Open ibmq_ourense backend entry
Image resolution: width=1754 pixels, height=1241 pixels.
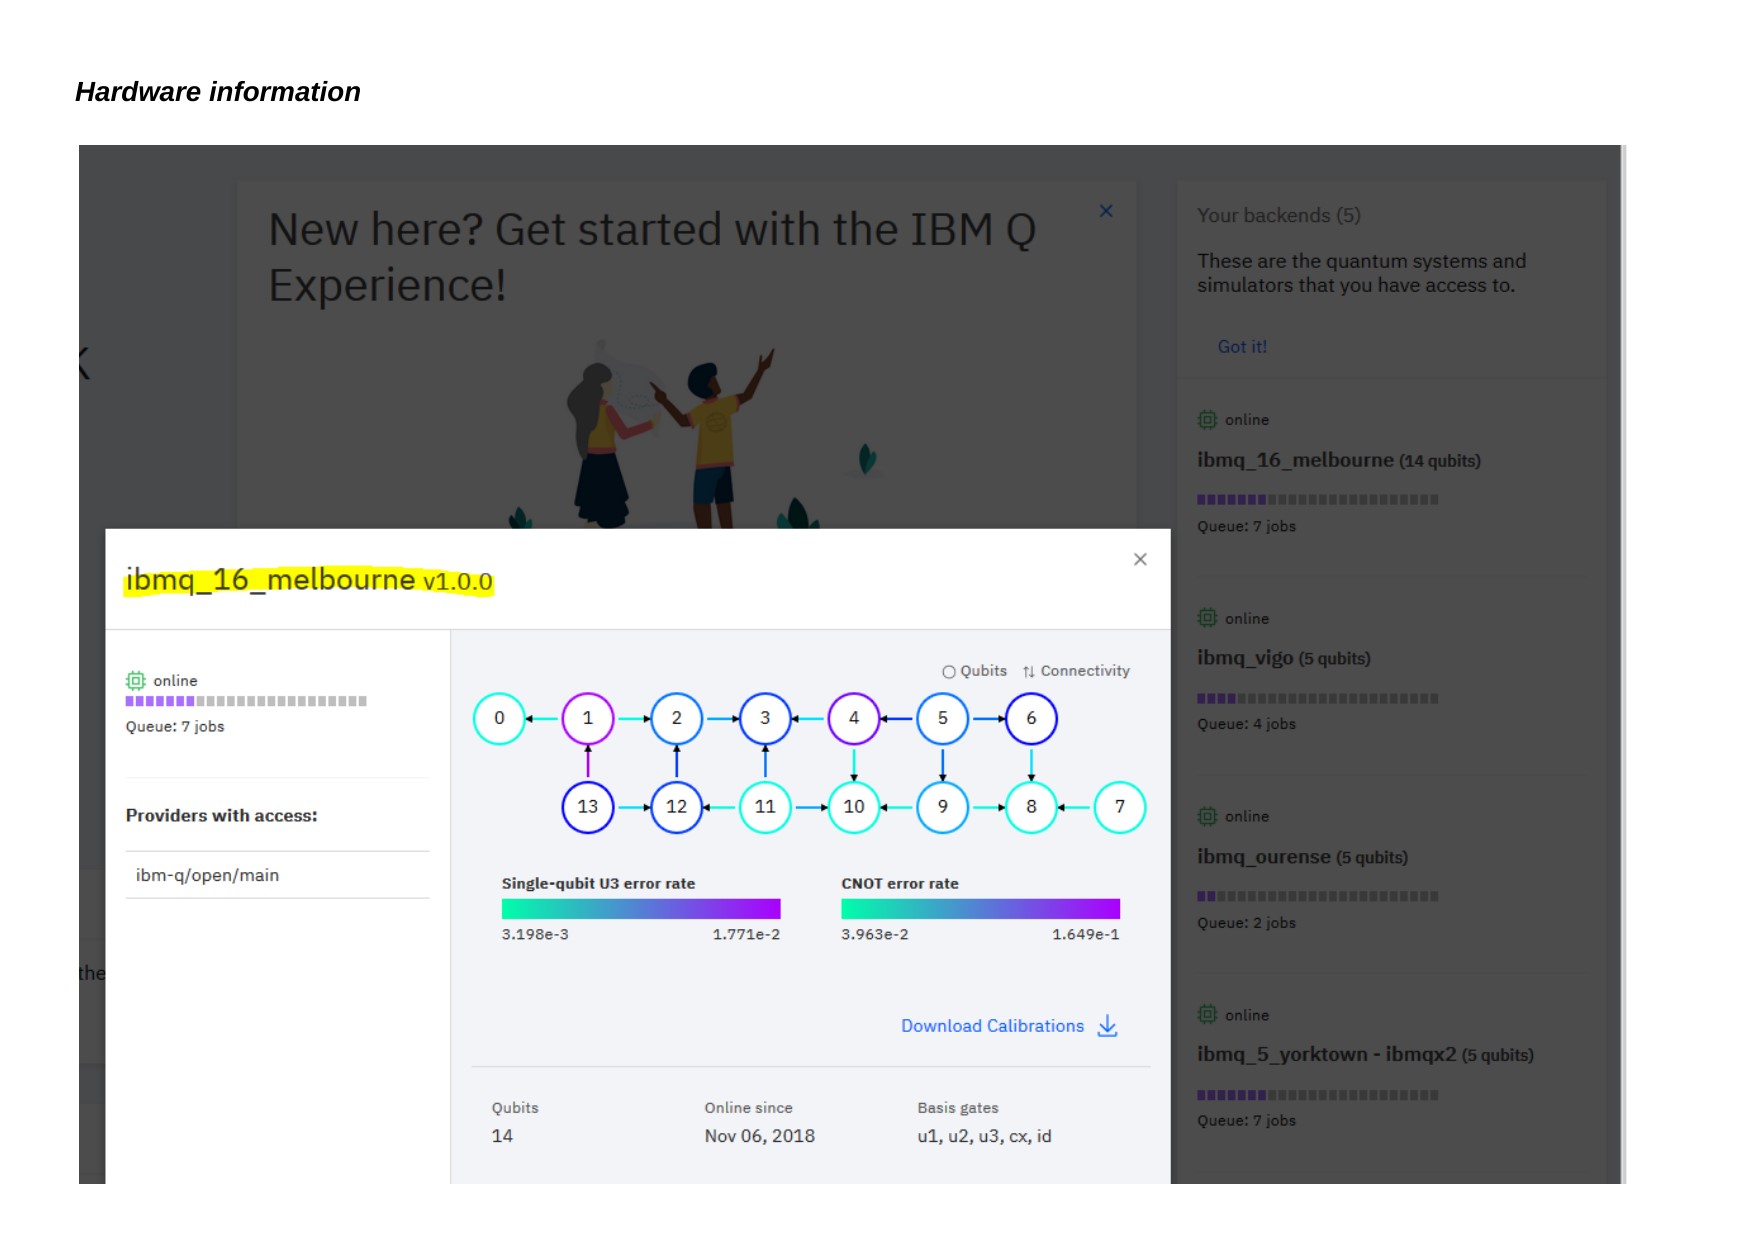pyautogui.click(x=1301, y=857)
